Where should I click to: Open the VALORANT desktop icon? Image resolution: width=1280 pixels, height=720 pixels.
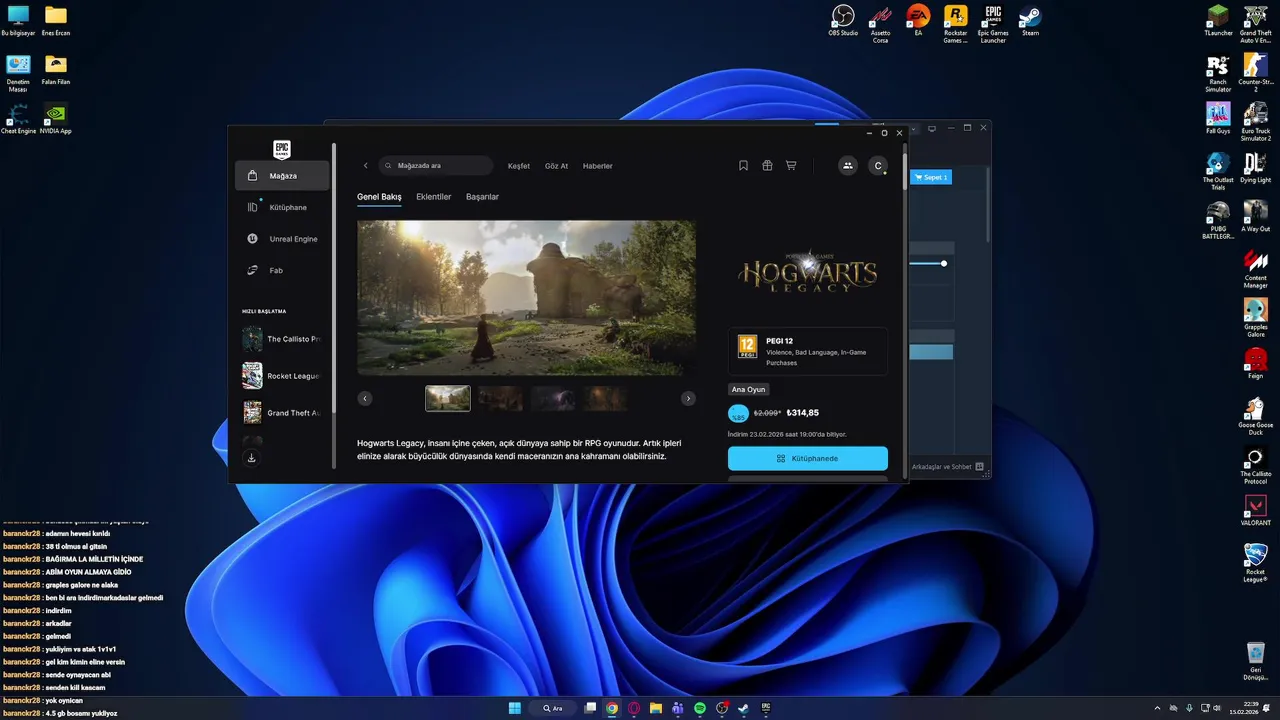pos(1255,511)
